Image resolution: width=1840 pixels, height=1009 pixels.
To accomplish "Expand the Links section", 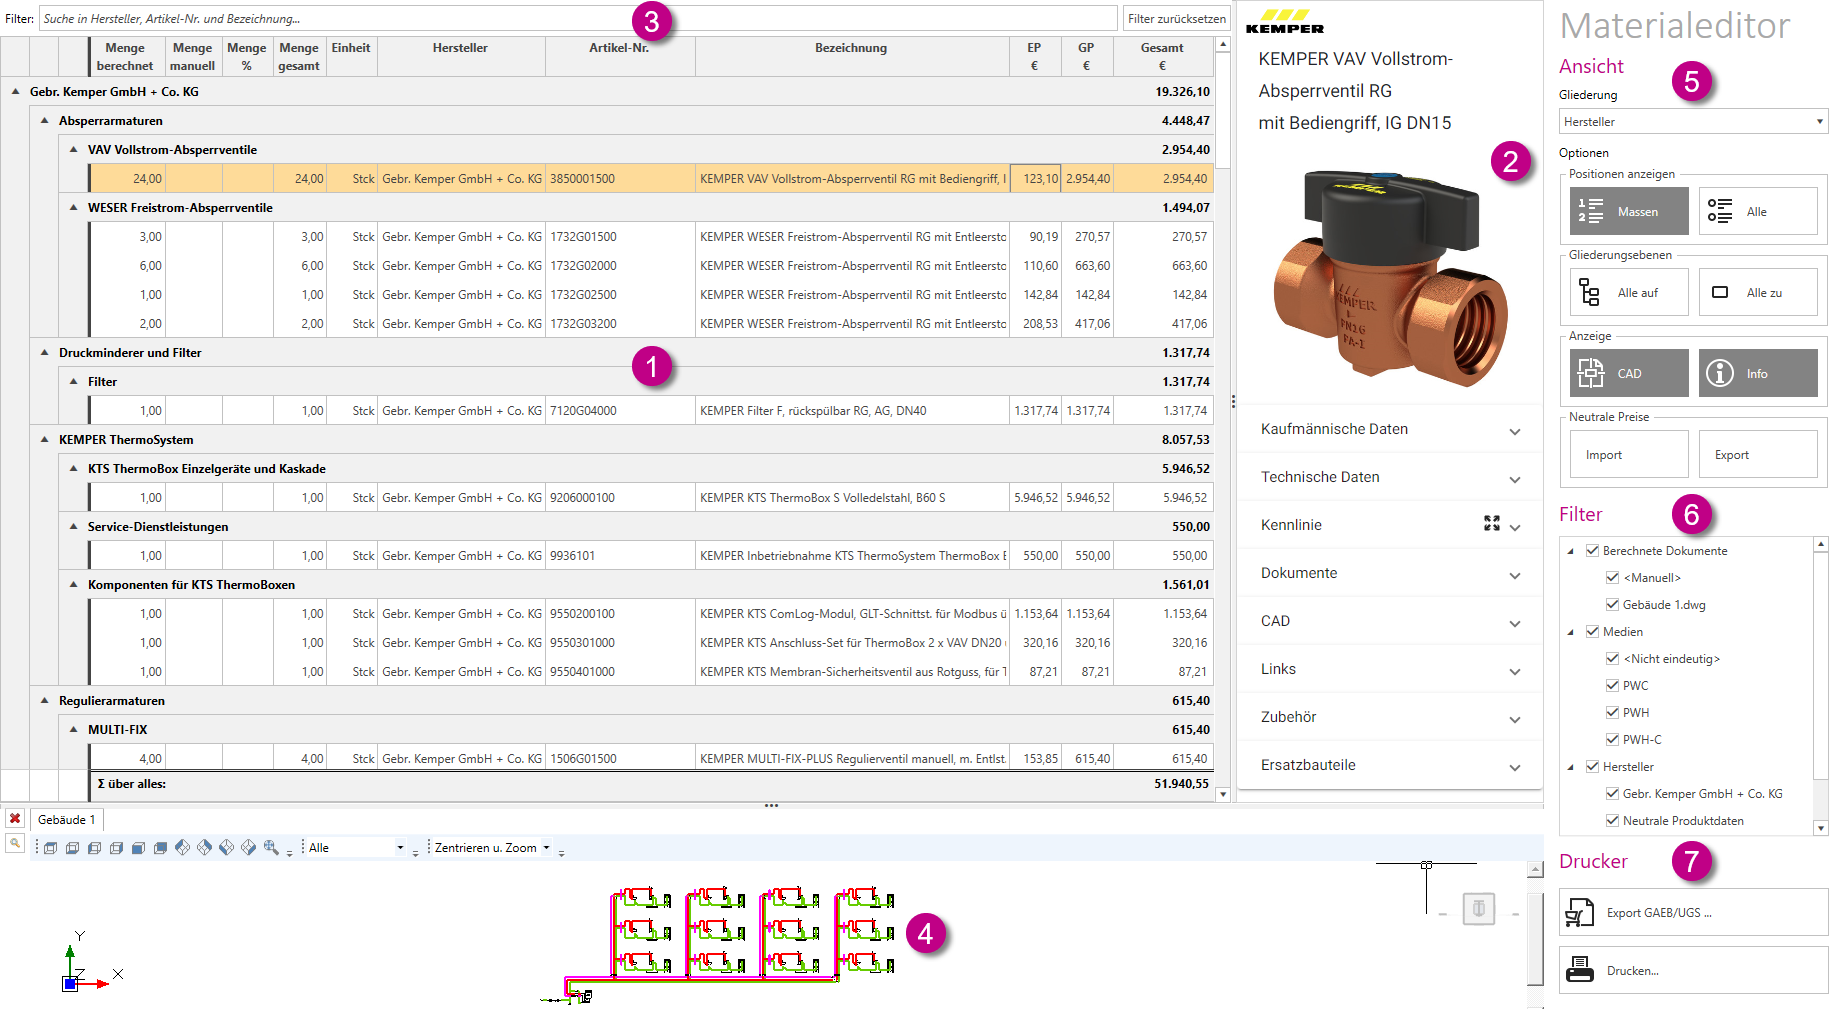I will pos(1390,669).
